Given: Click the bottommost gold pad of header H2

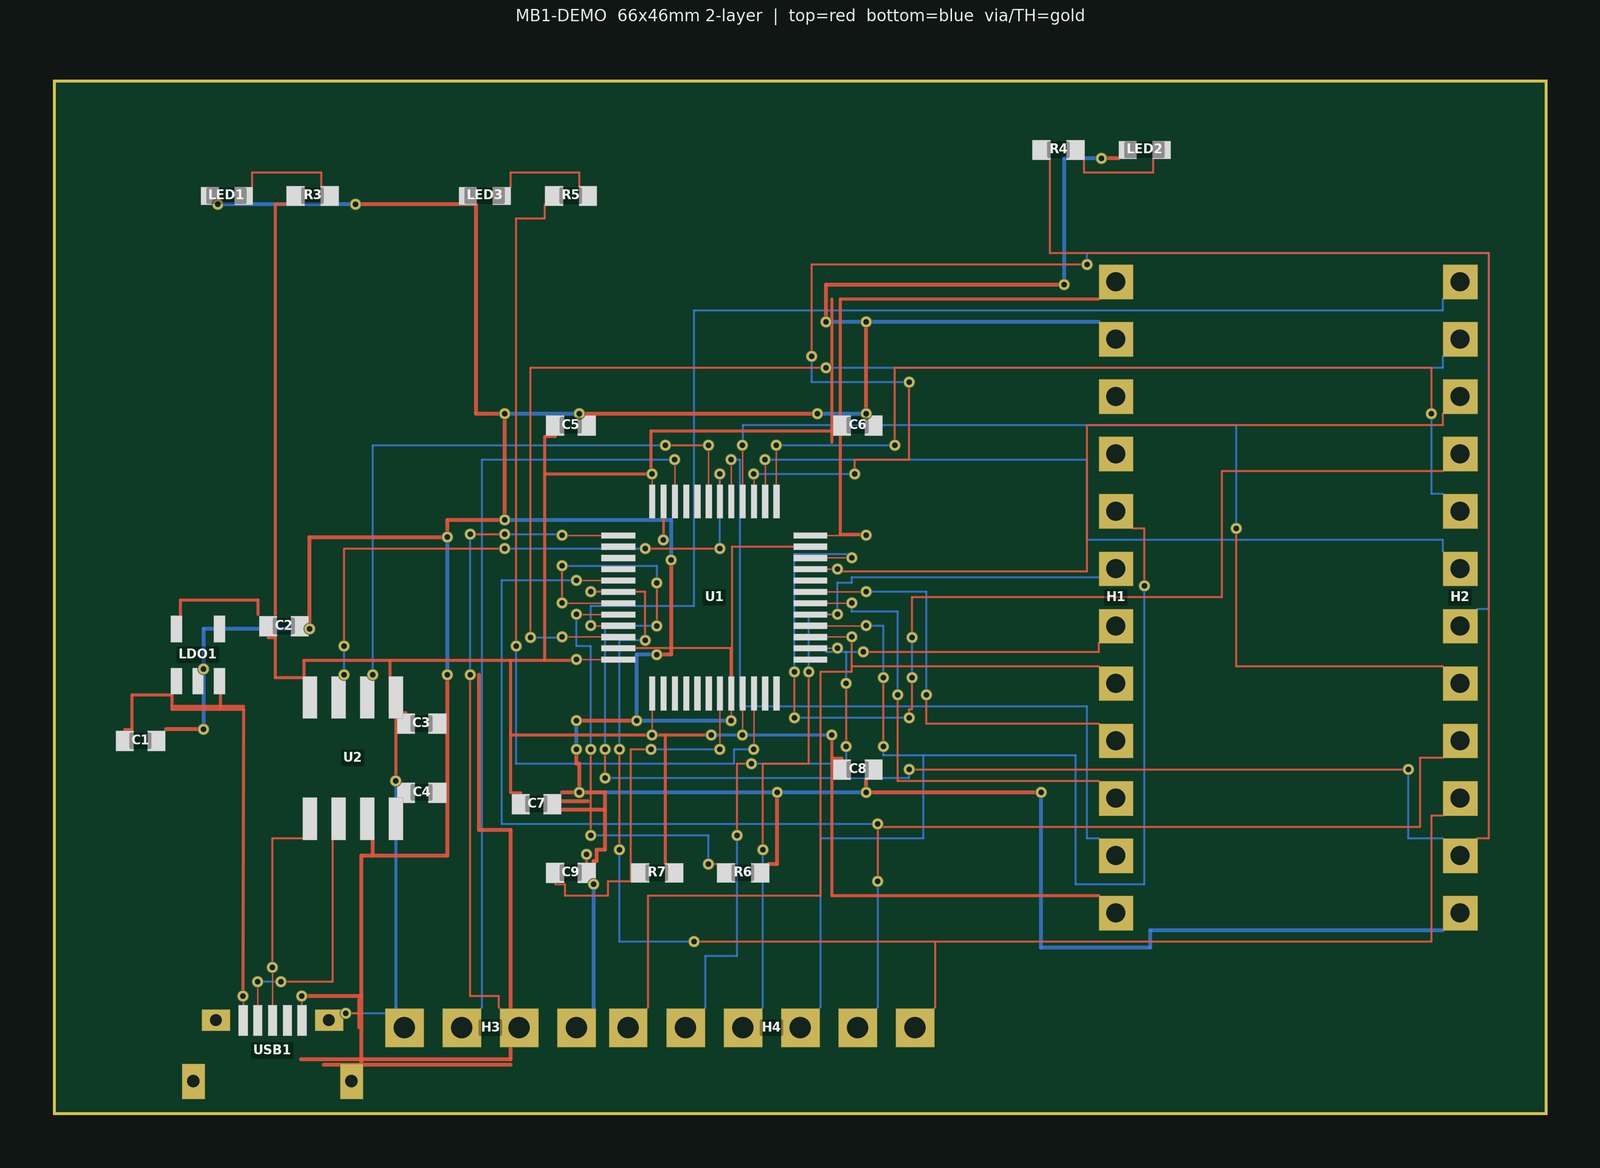Looking at the screenshot, I should tap(1460, 913).
